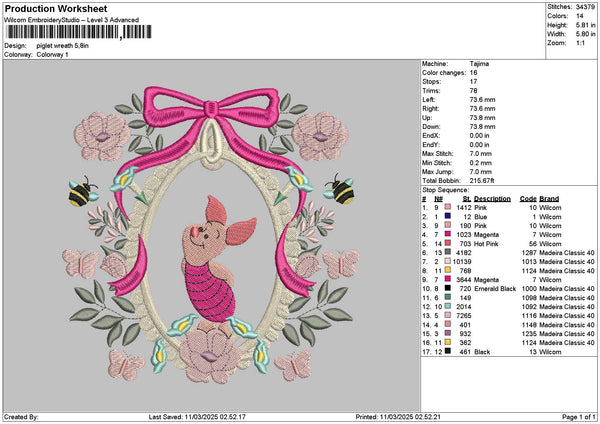600x424 pixels.
Task: Click the Total Bobbin value 215.67ft
Action: tap(483, 181)
